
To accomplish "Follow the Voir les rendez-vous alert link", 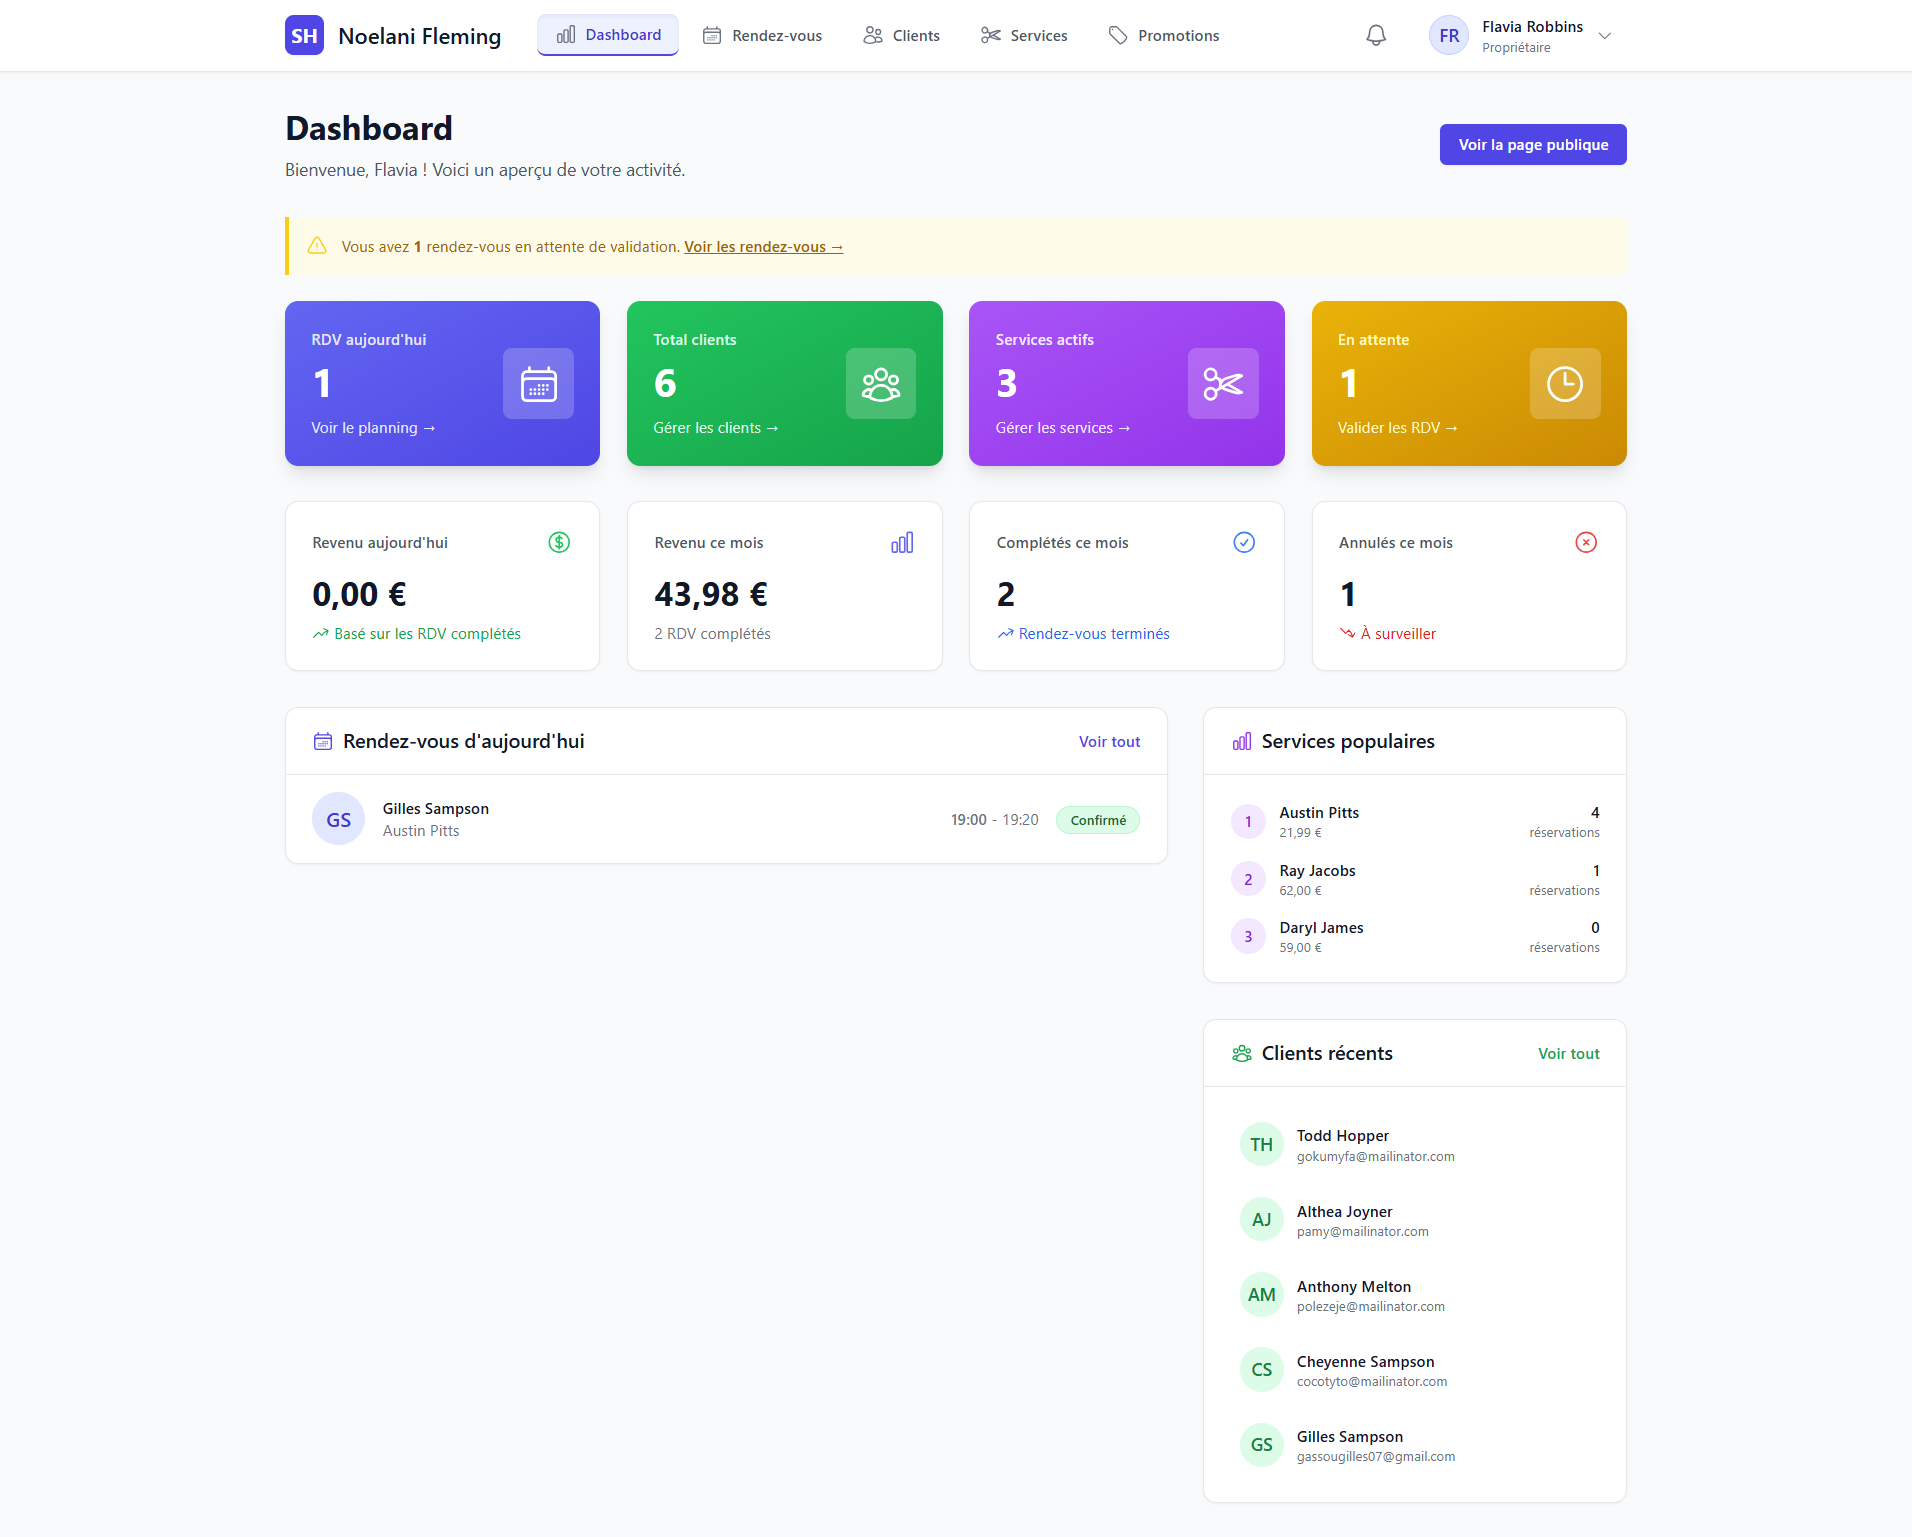I will [x=763, y=247].
